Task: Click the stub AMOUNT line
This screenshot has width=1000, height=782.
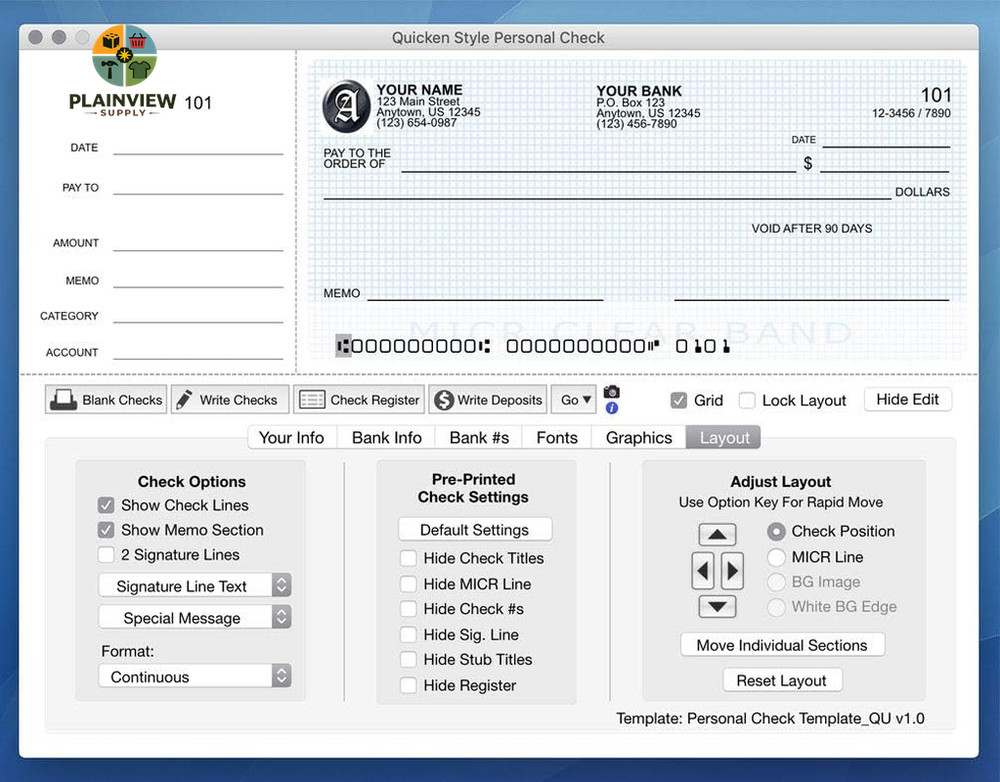Action: tap(198, 250)
